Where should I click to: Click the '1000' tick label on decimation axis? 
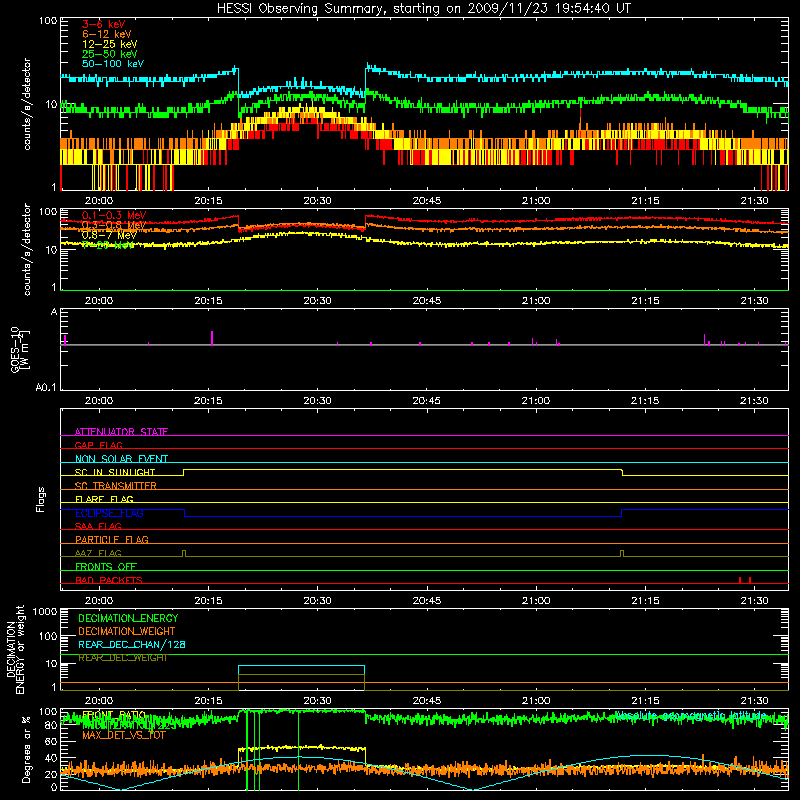point(45,611)
